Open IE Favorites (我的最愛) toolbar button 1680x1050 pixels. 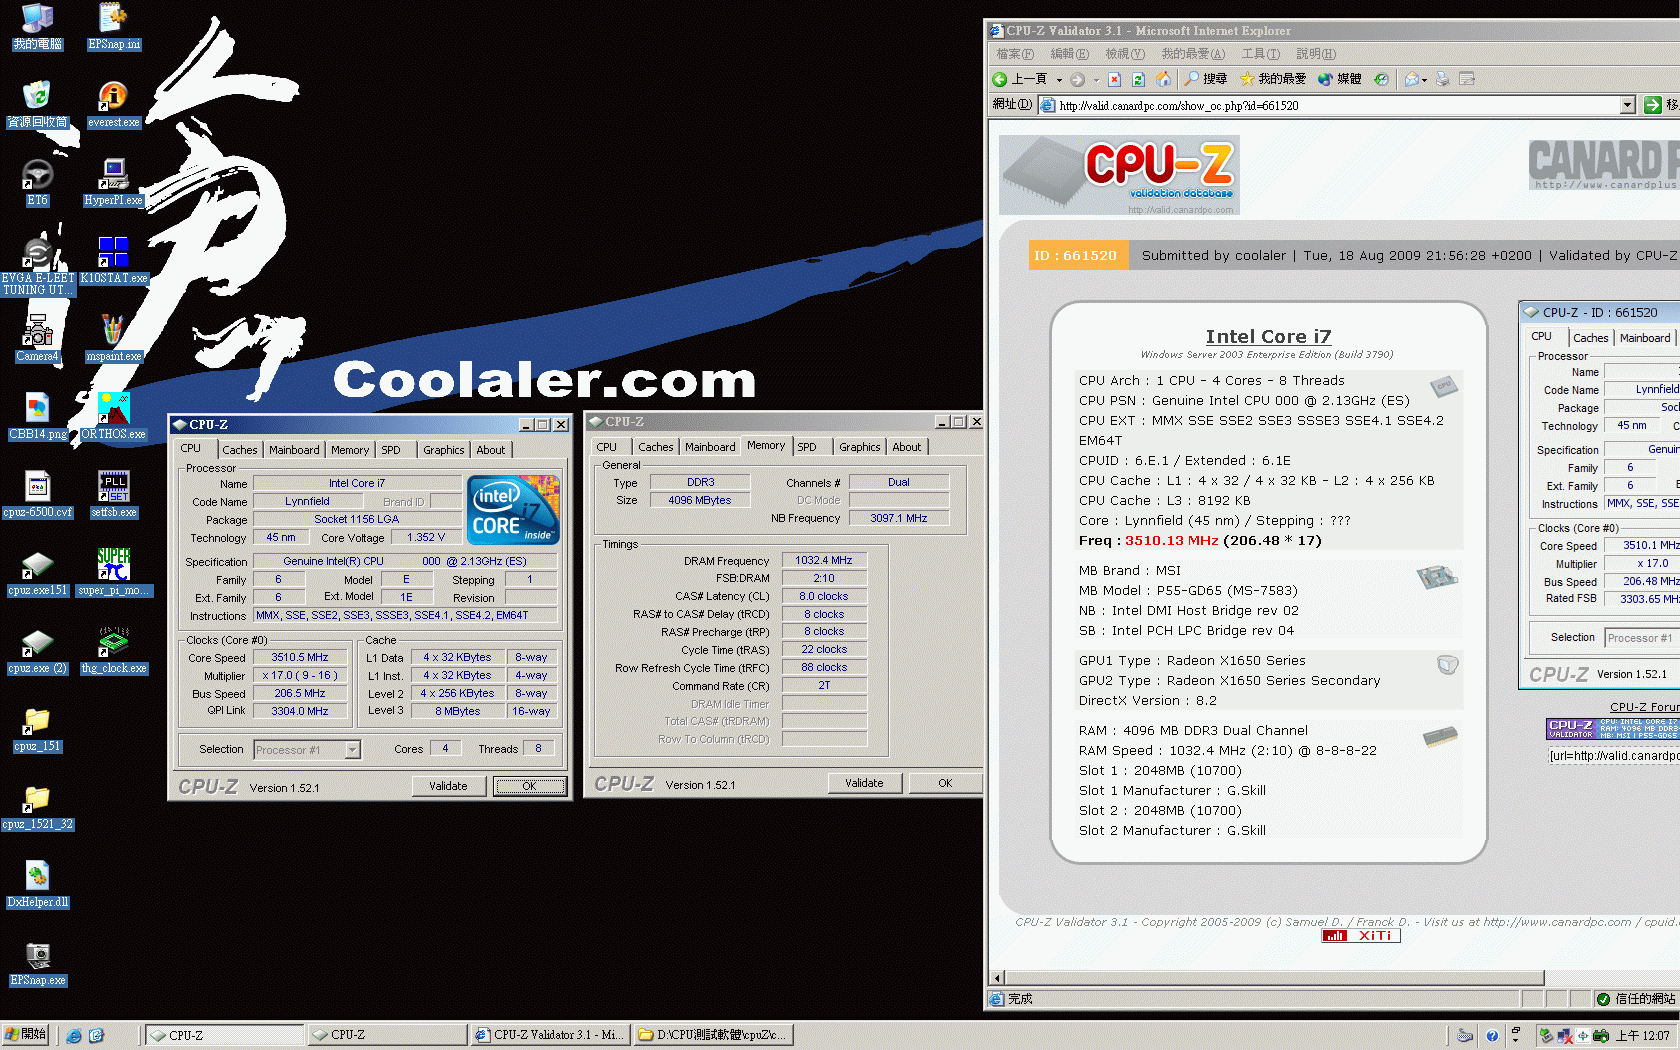point(1273,79)
